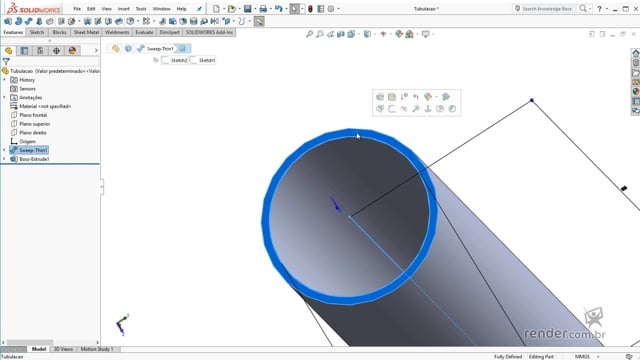This screenshot has width=640, height=360.
Task: Open the Hide/Show Items dropdown arrow
Action: (391, 34)
